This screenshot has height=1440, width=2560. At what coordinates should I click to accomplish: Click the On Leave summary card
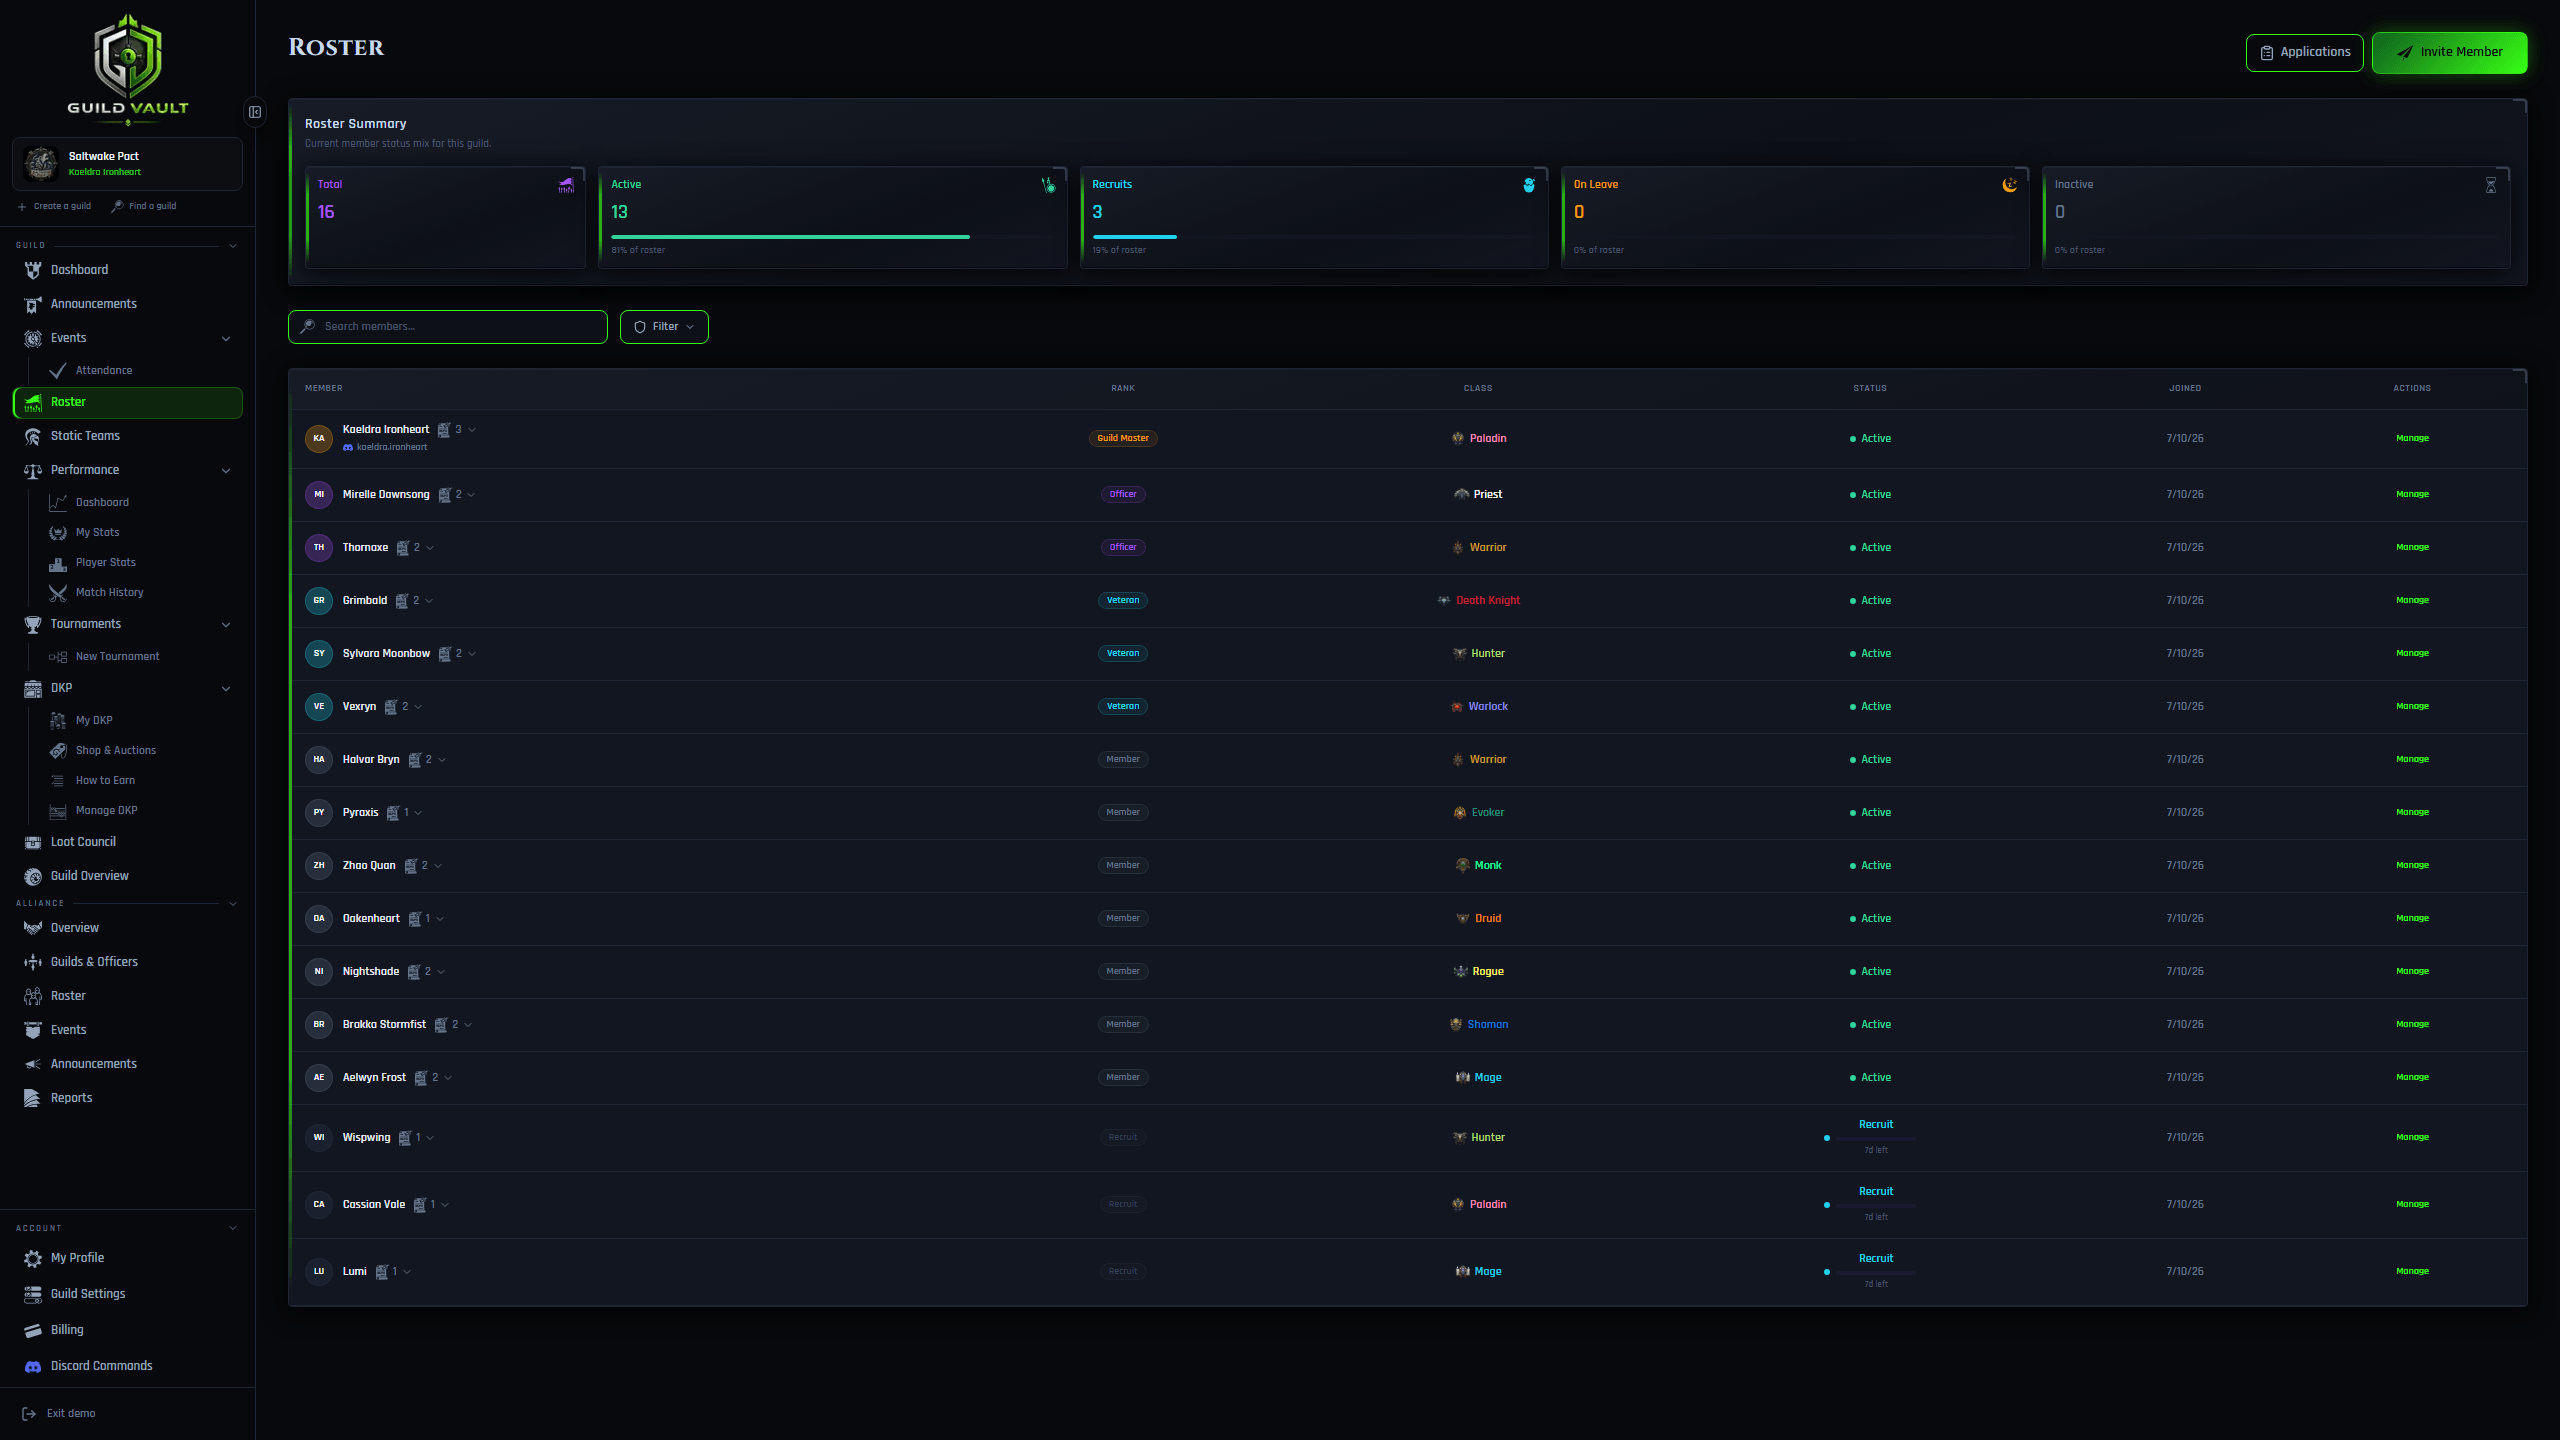coord(1795,218)
